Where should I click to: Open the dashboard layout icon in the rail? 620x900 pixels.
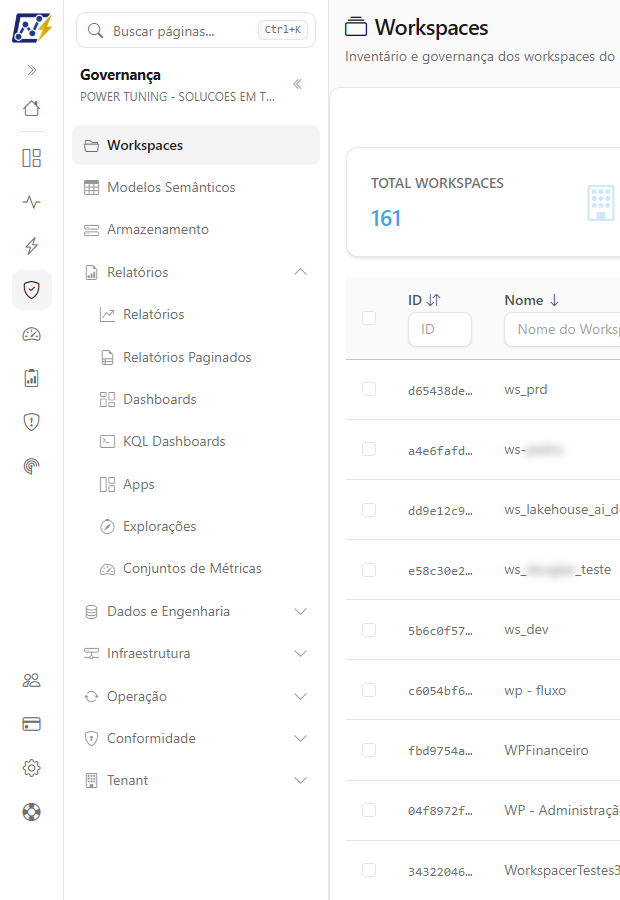[x=32, y=158]
